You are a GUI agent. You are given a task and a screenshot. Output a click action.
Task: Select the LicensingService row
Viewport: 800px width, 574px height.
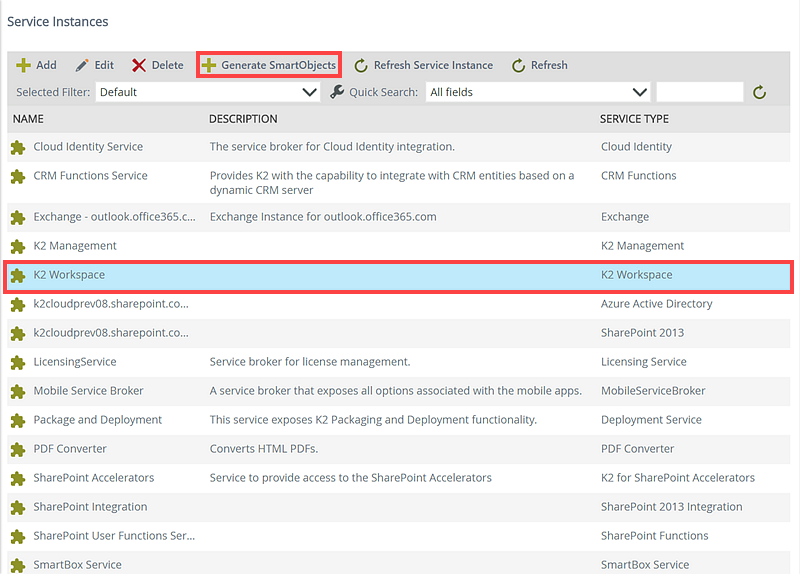coord(75,362)
